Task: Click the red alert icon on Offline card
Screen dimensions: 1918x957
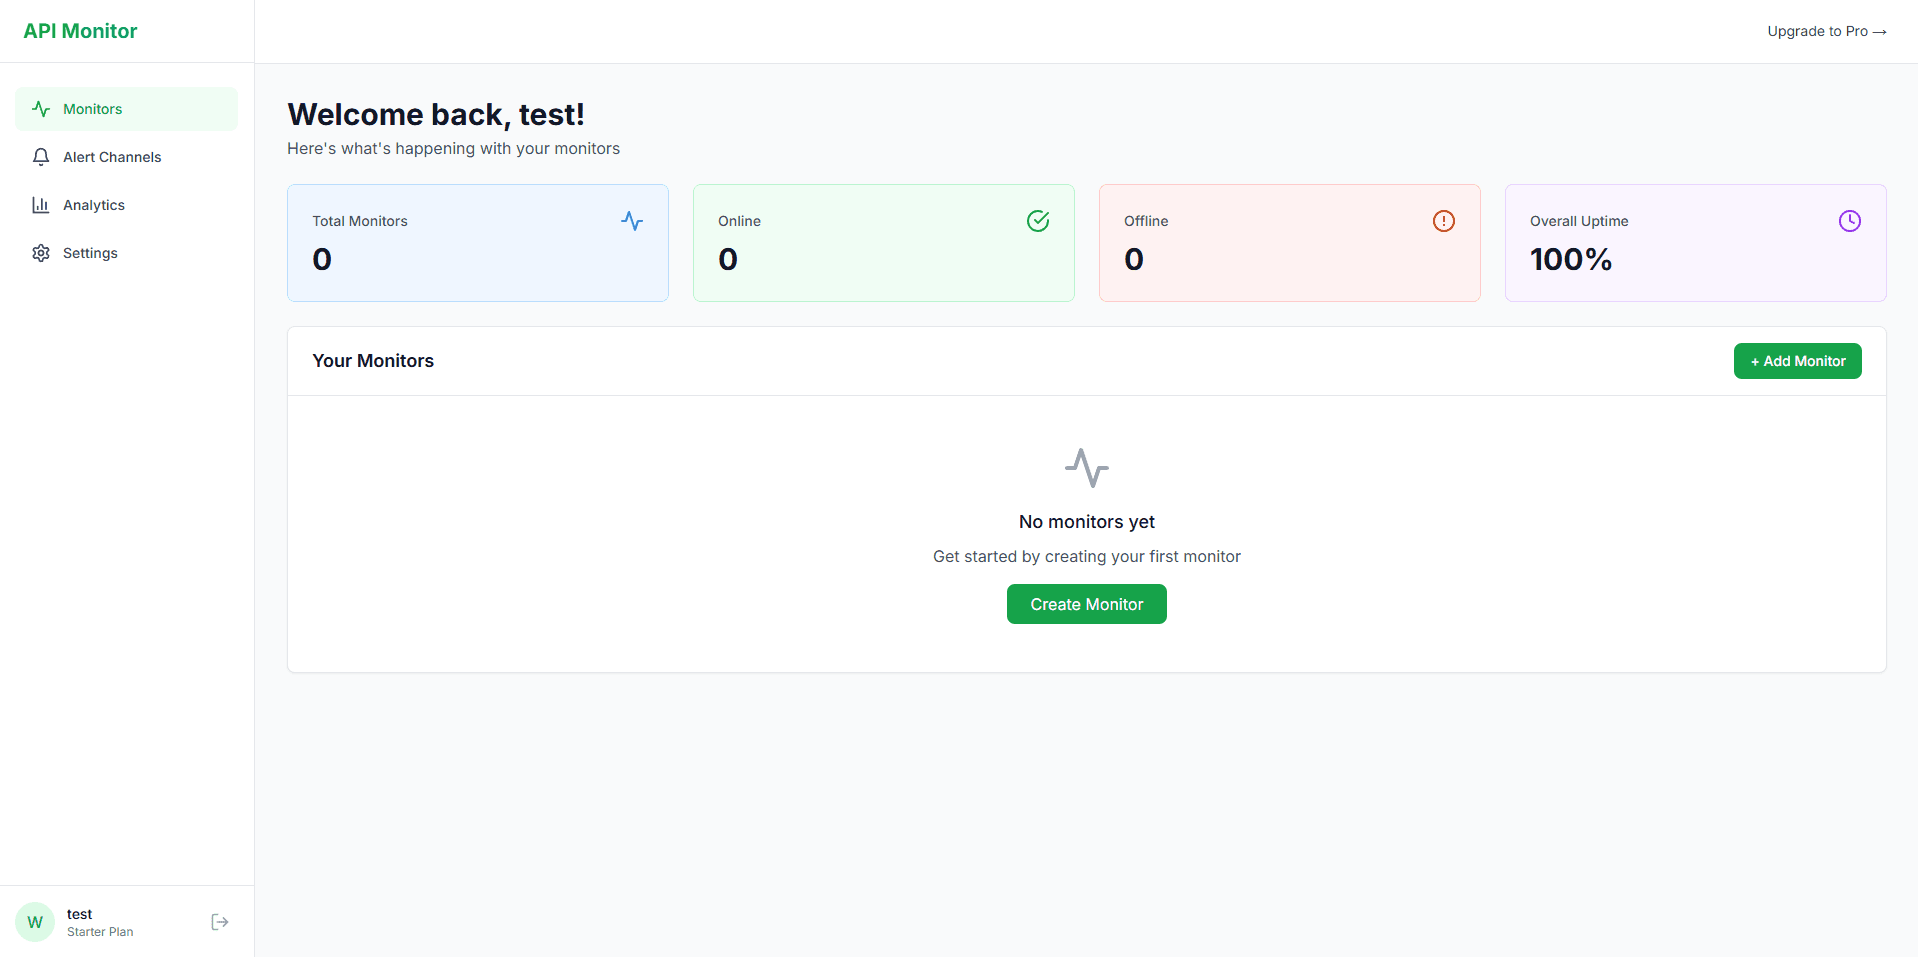Action: click(1443, 220)
